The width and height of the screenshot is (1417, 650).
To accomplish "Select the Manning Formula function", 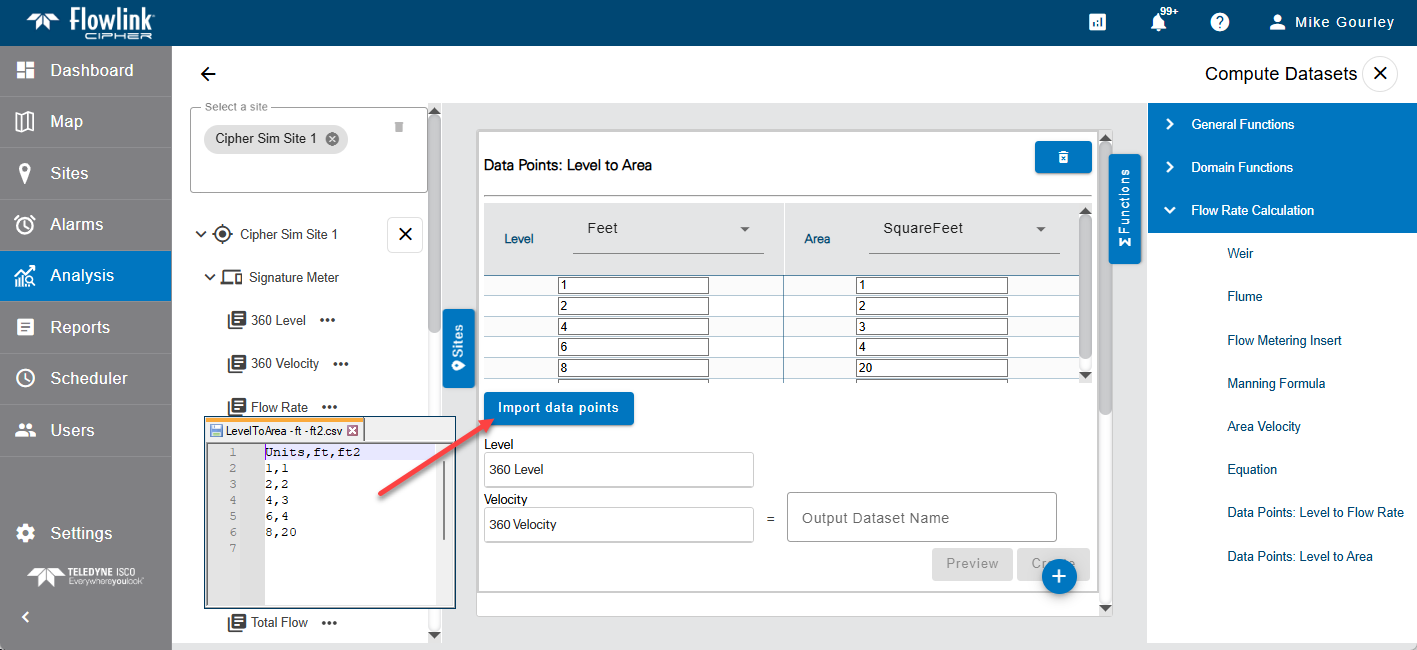I will 1276,384.
